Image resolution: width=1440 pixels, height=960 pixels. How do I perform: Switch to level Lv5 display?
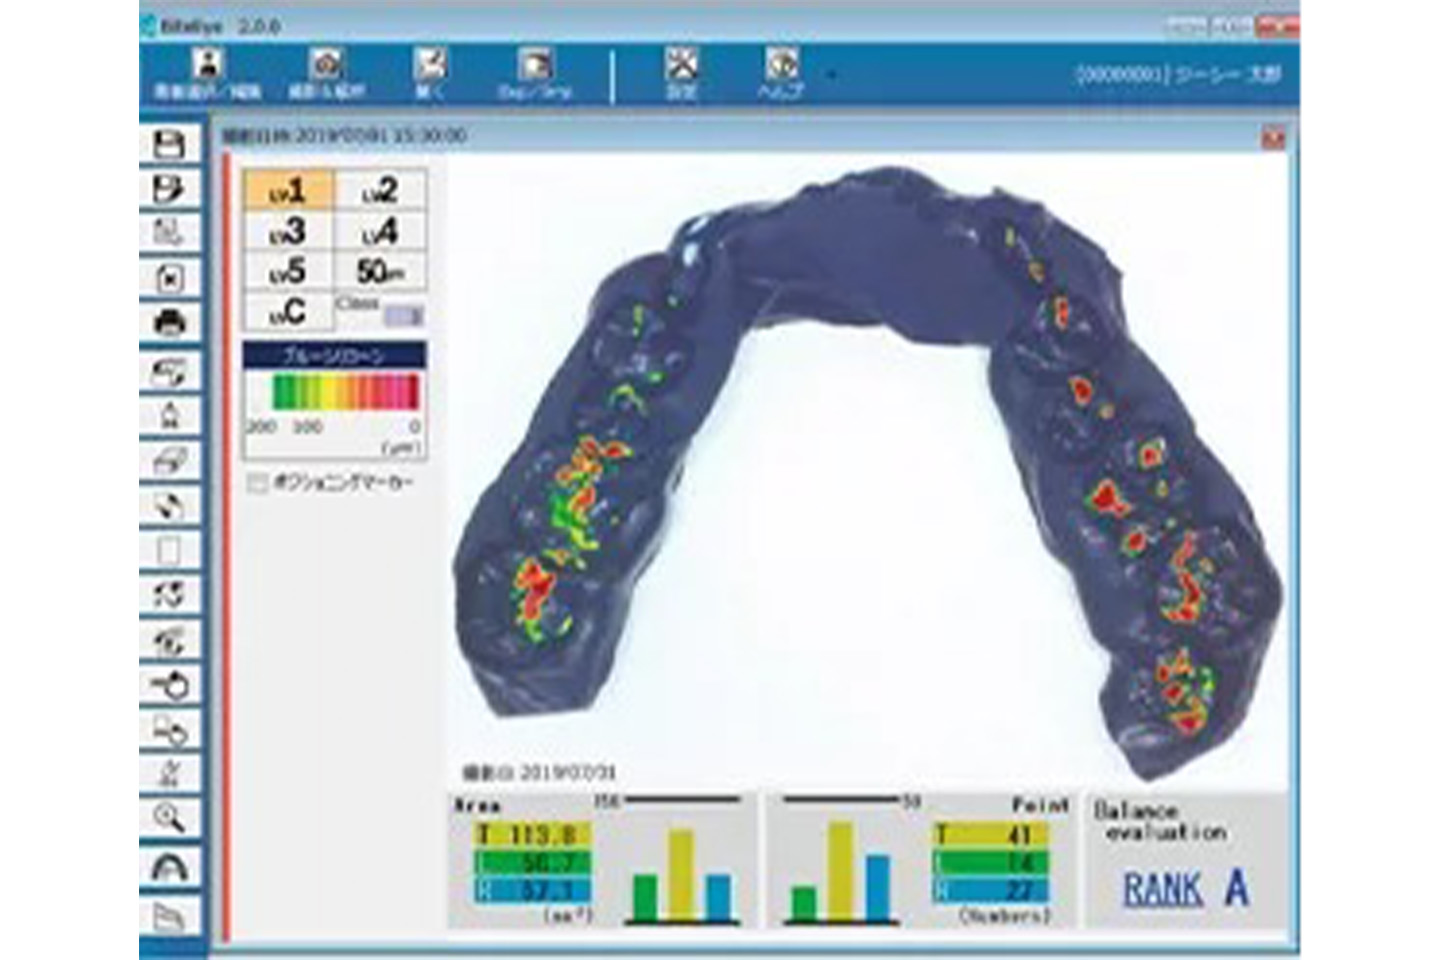pos(288,271)
